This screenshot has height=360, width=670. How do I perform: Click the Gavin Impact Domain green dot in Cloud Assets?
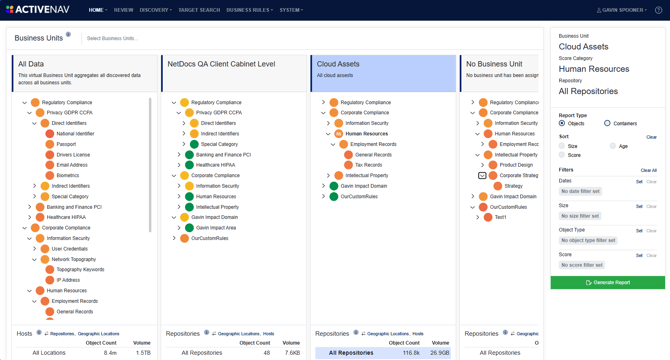tap(334, 186)
